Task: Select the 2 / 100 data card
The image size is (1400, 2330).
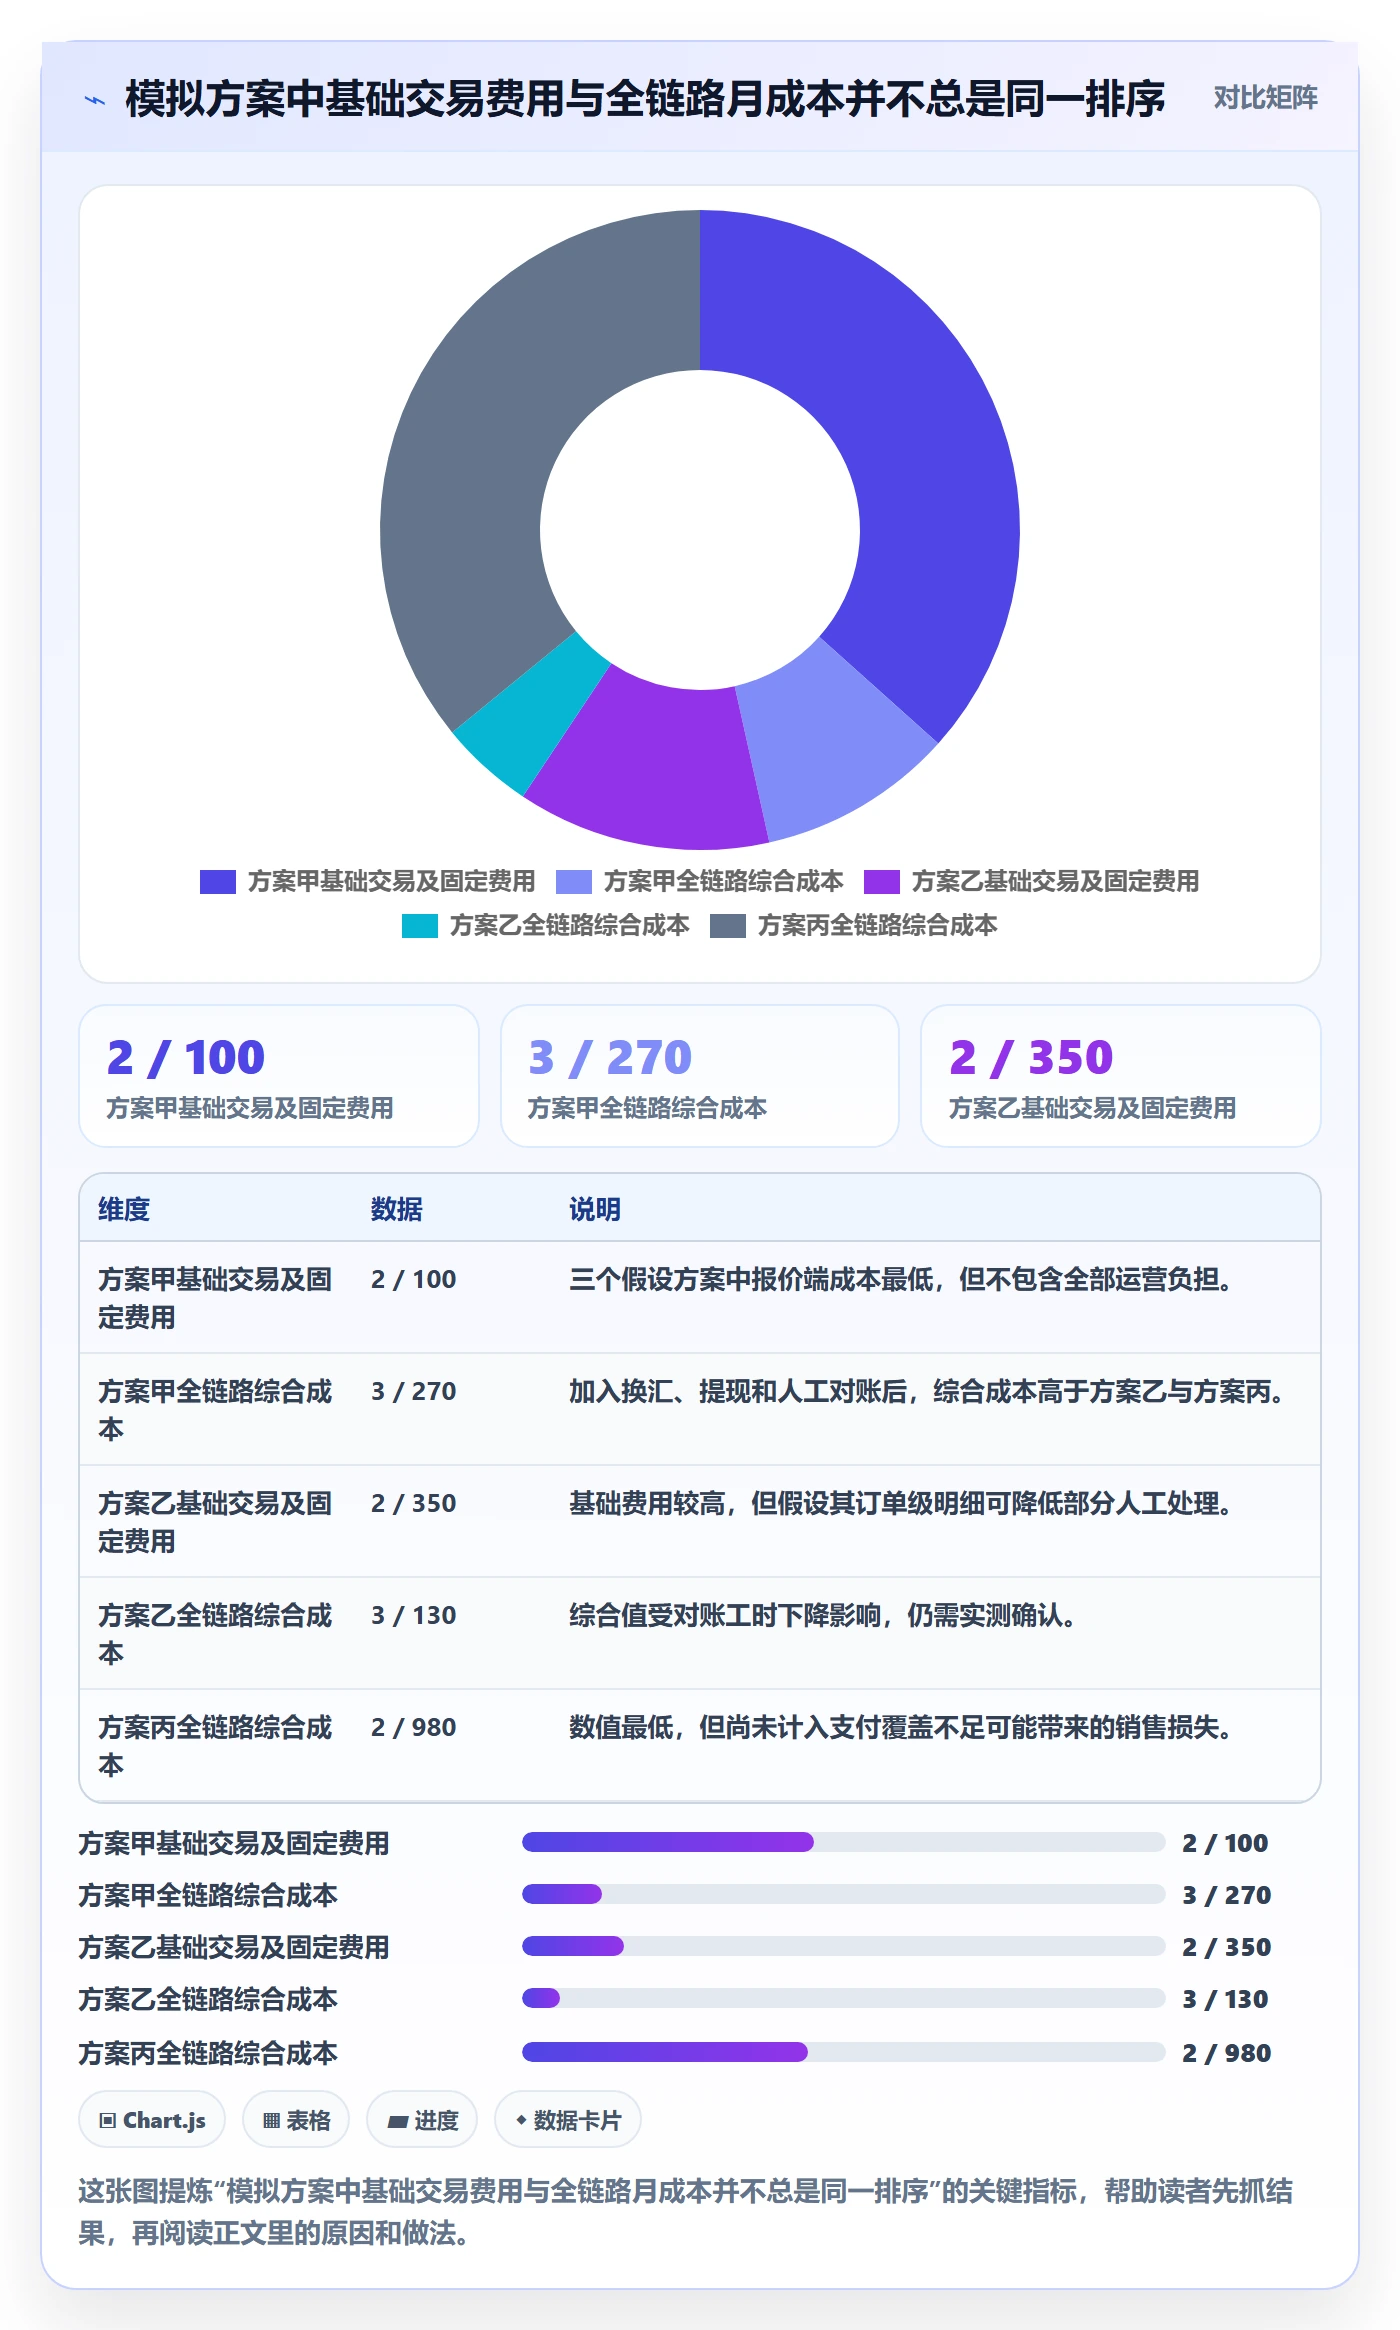Action: pyautogui.click(x=279, y=1076)
